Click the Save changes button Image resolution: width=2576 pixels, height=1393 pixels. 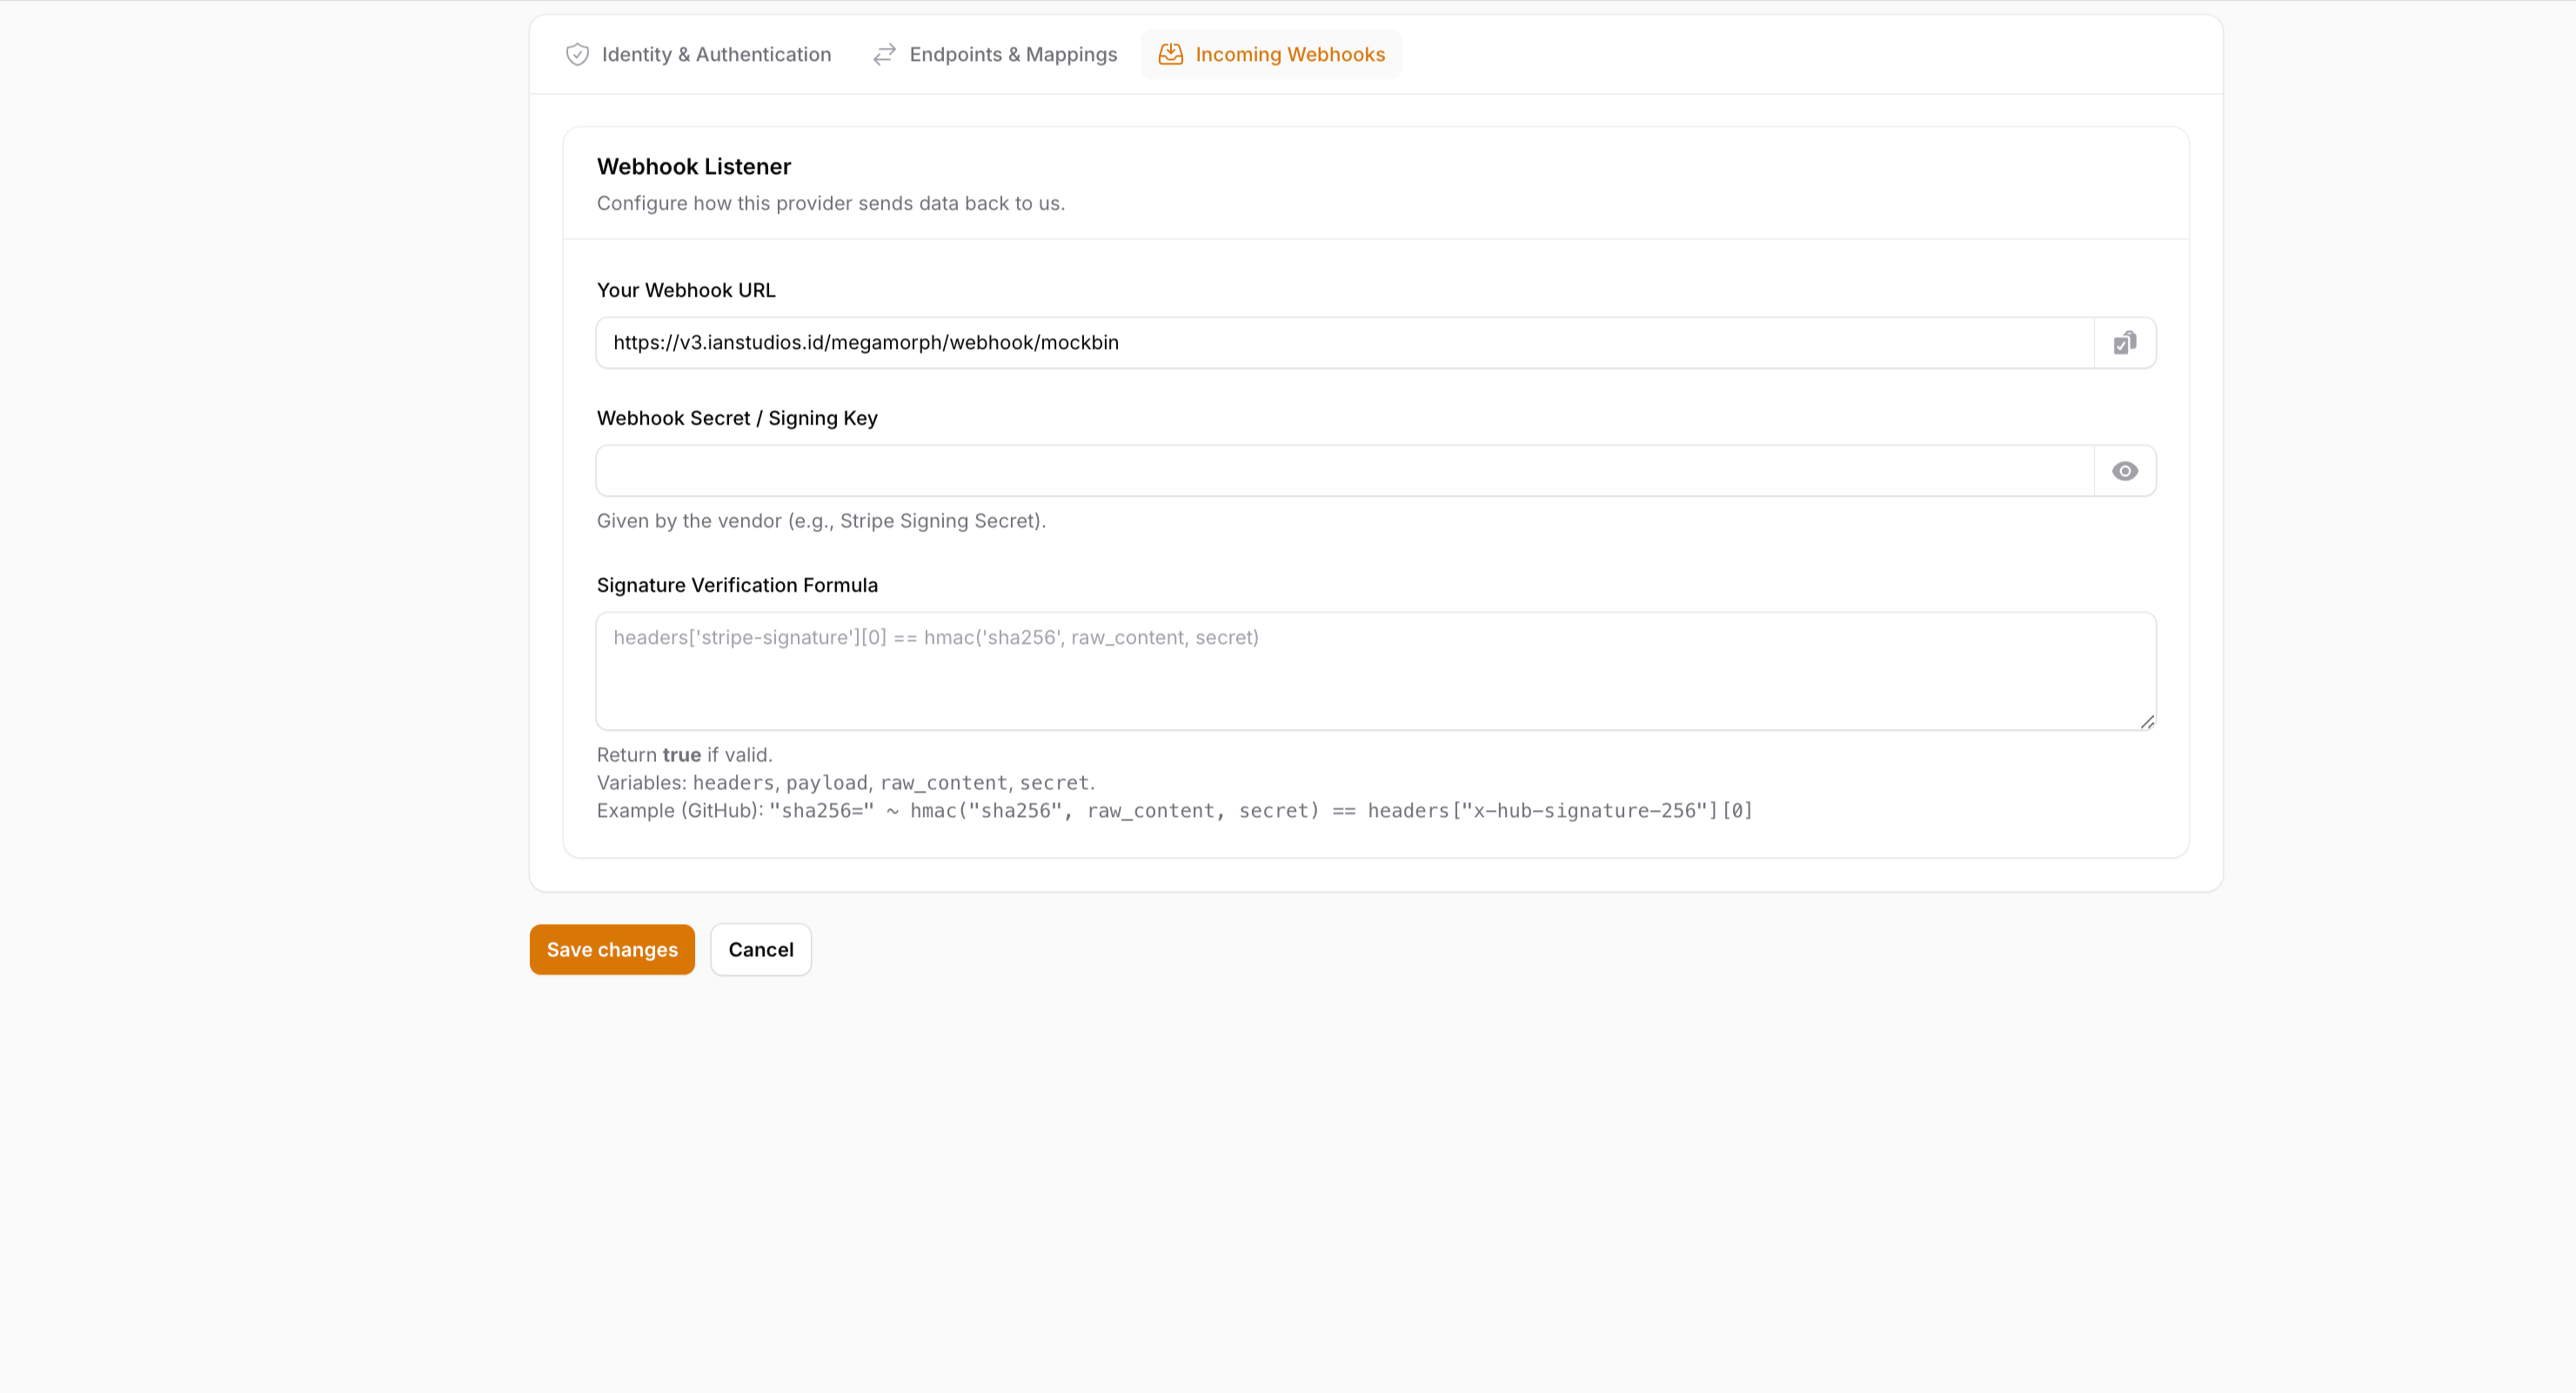point(611,949)
